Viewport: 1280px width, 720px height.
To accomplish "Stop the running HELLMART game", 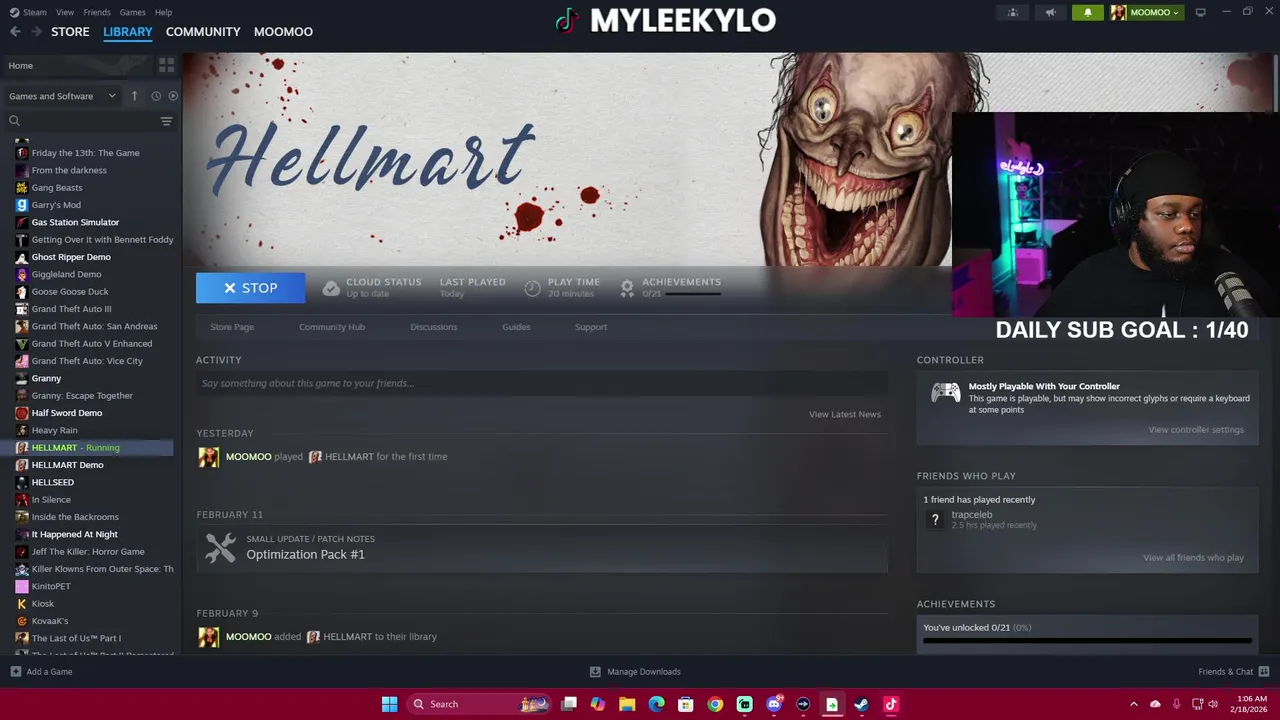I will [x=250, y=288].
